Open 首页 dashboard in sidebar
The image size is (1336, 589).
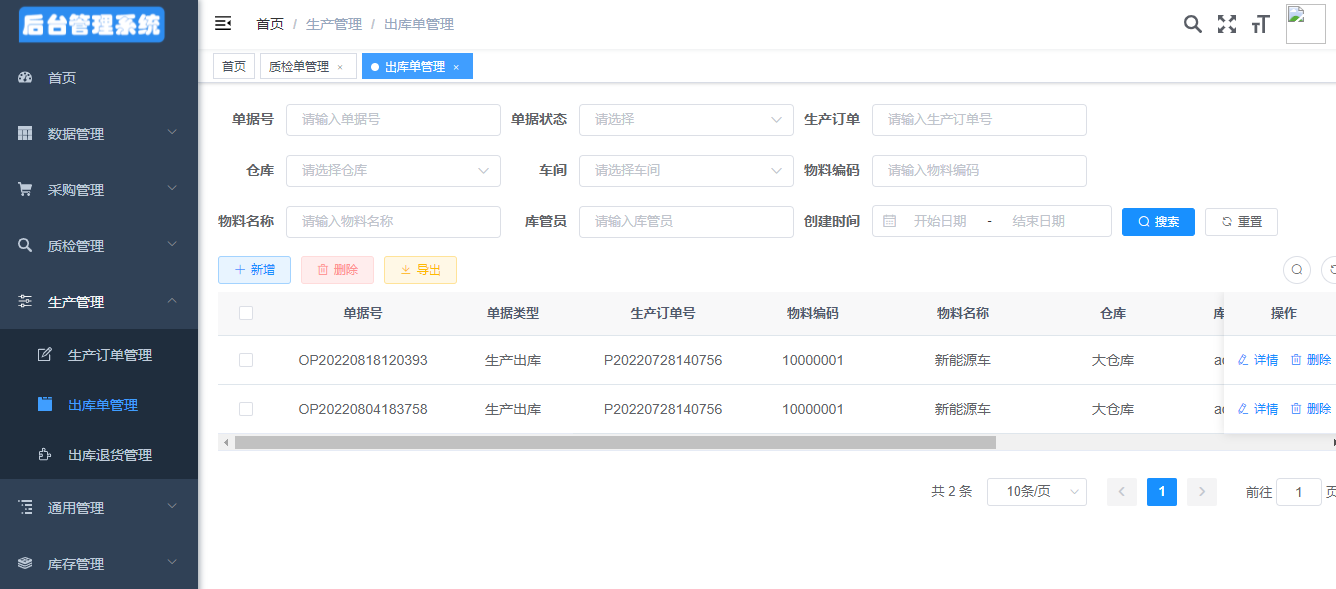tap(62, 78)
